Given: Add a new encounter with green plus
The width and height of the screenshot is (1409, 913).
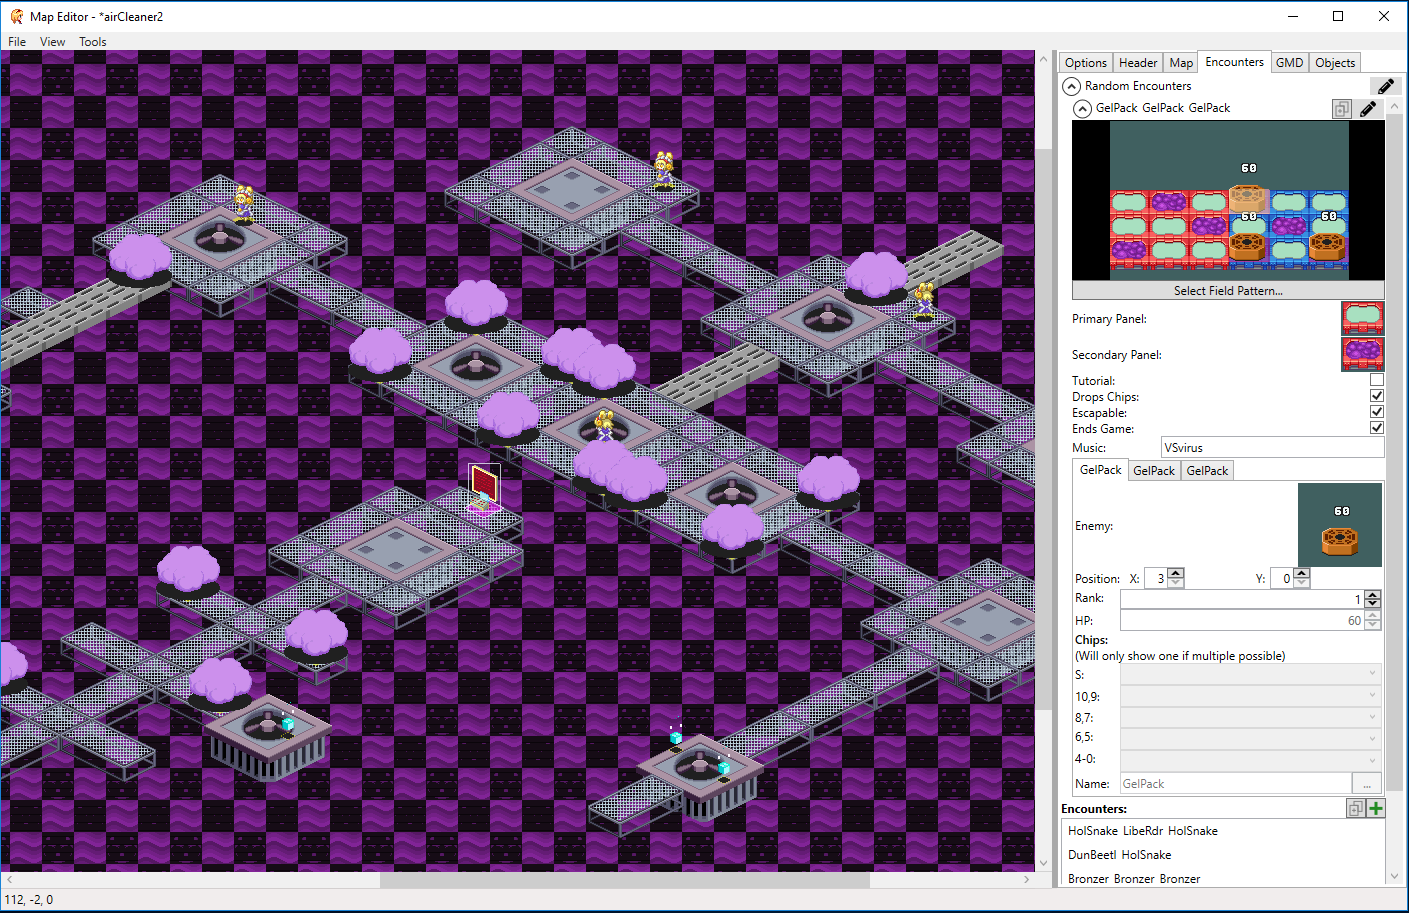Looking at the screenshot, I should pos(1376,808).
